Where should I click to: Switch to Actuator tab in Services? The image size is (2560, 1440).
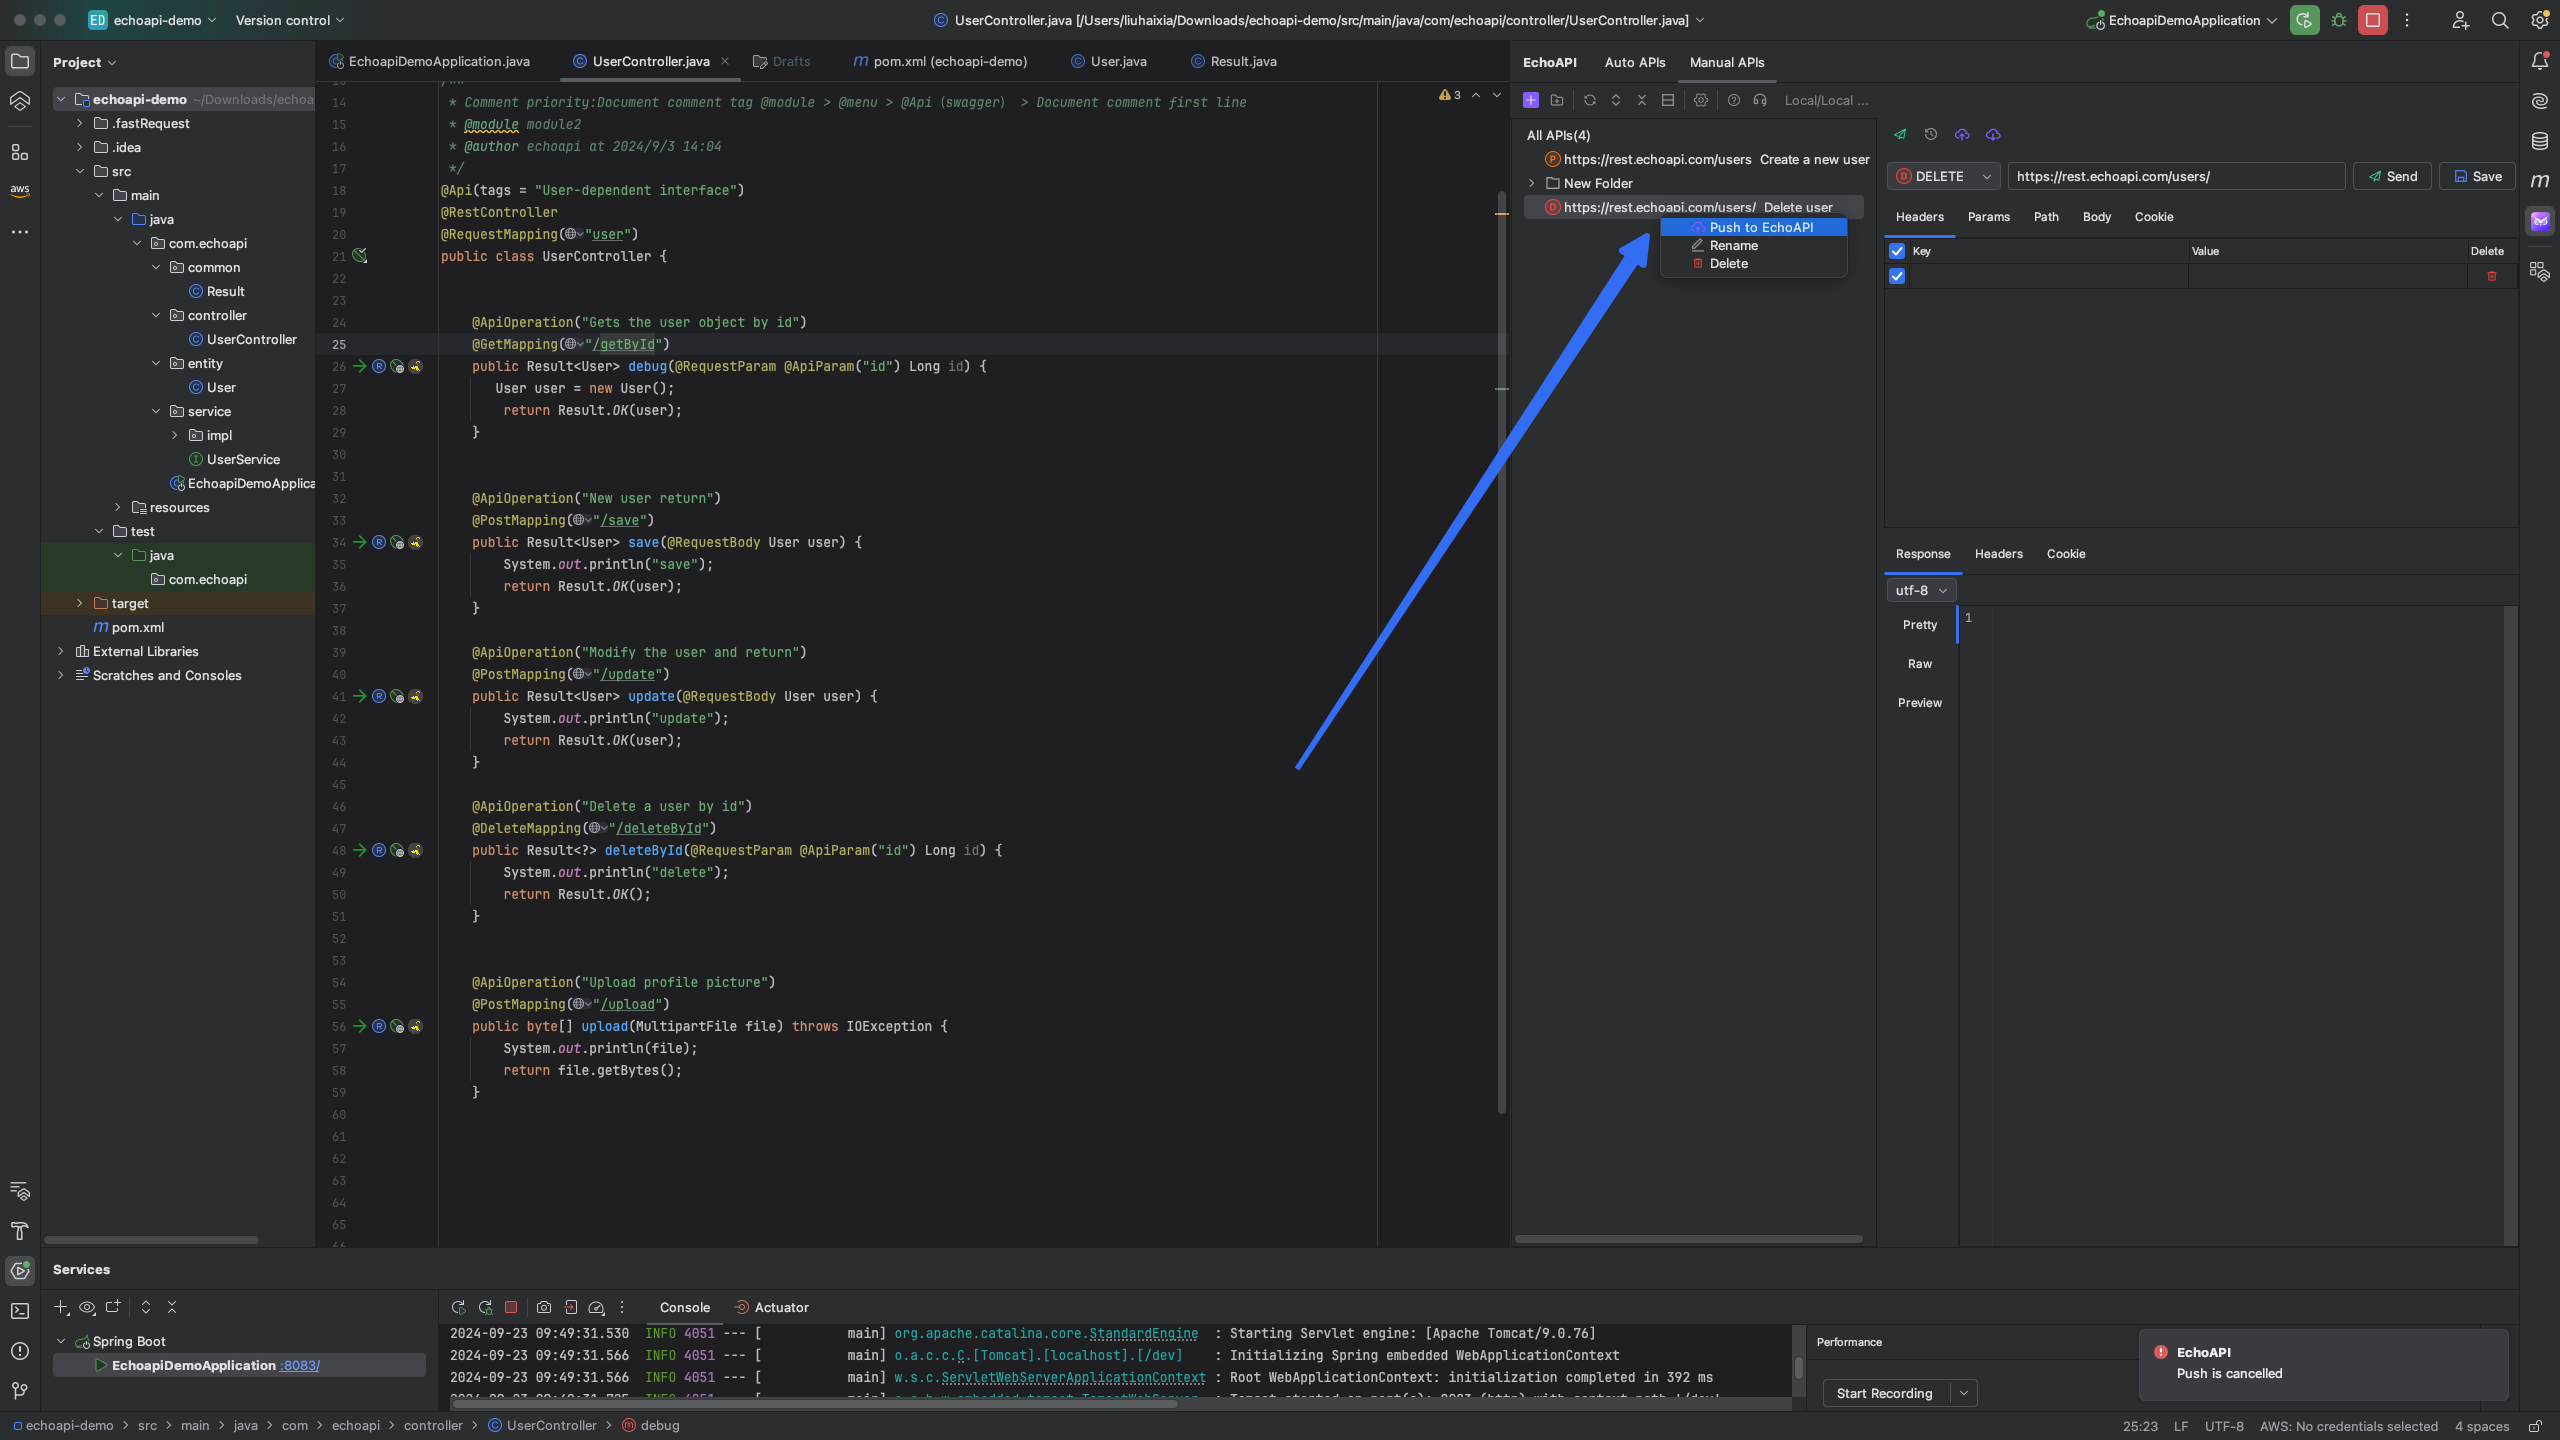click(771, 1307)
